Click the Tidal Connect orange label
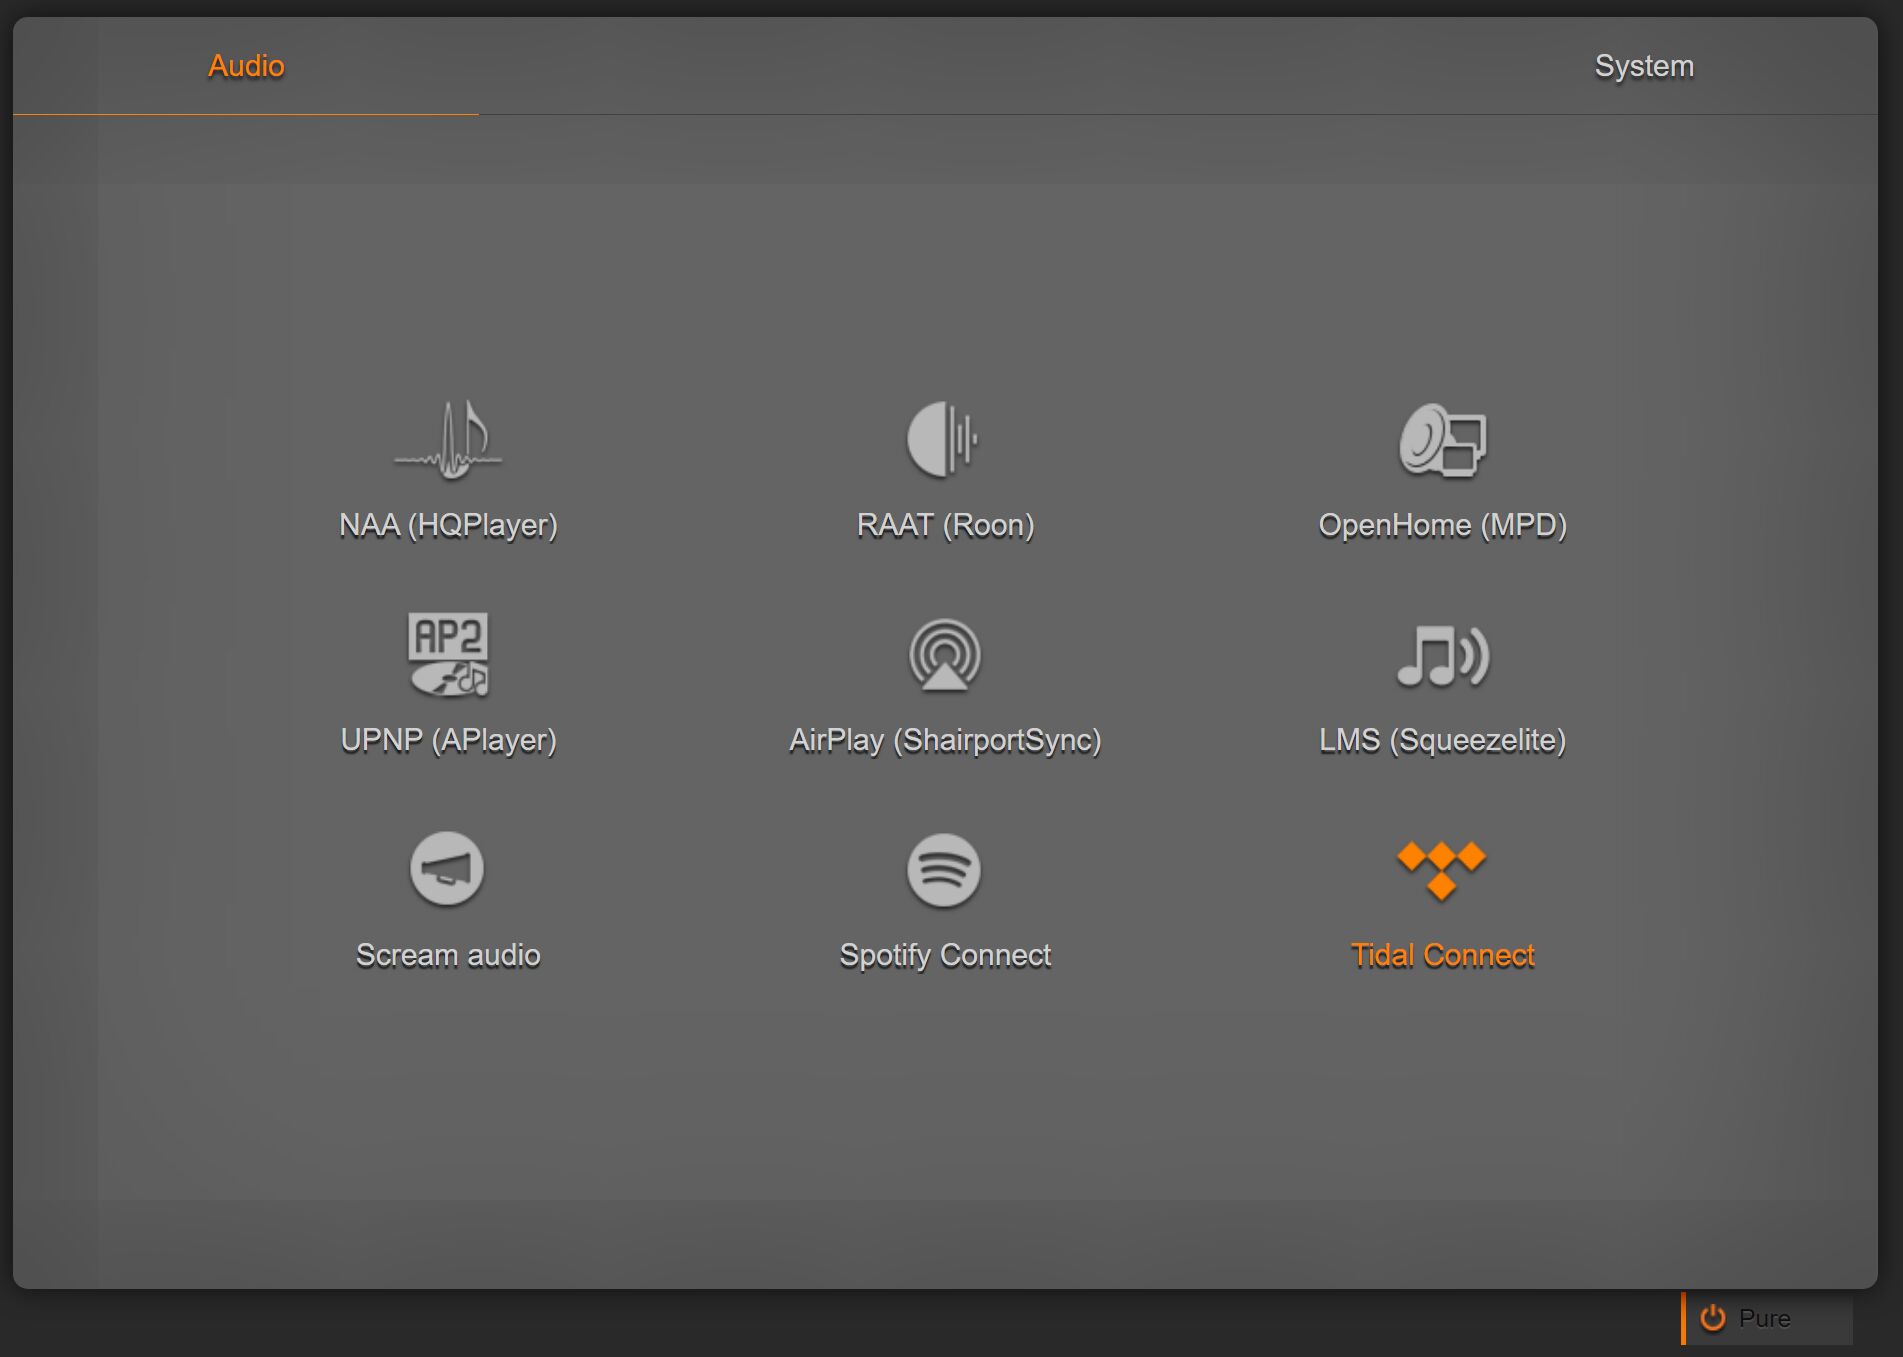The width and height of the screenshot is (1903, 1357). click(1442, 955)
